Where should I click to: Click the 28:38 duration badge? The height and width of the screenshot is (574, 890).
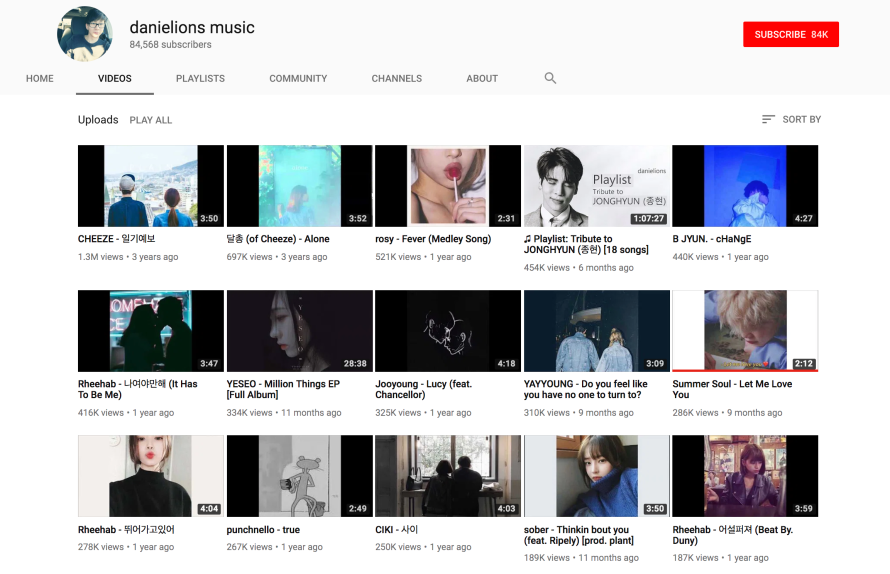(x=355, y=363)
